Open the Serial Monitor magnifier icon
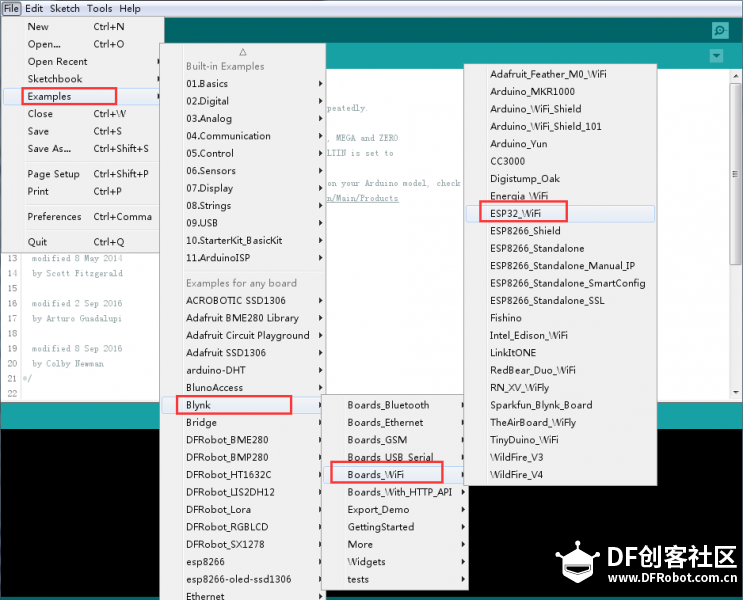The width and height of the screenshot is (743, 600). pos(720,31)
